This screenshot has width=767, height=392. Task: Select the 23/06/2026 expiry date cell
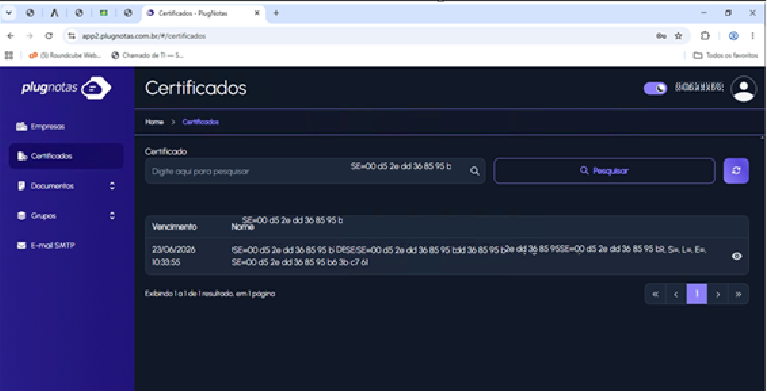point(174,256)
